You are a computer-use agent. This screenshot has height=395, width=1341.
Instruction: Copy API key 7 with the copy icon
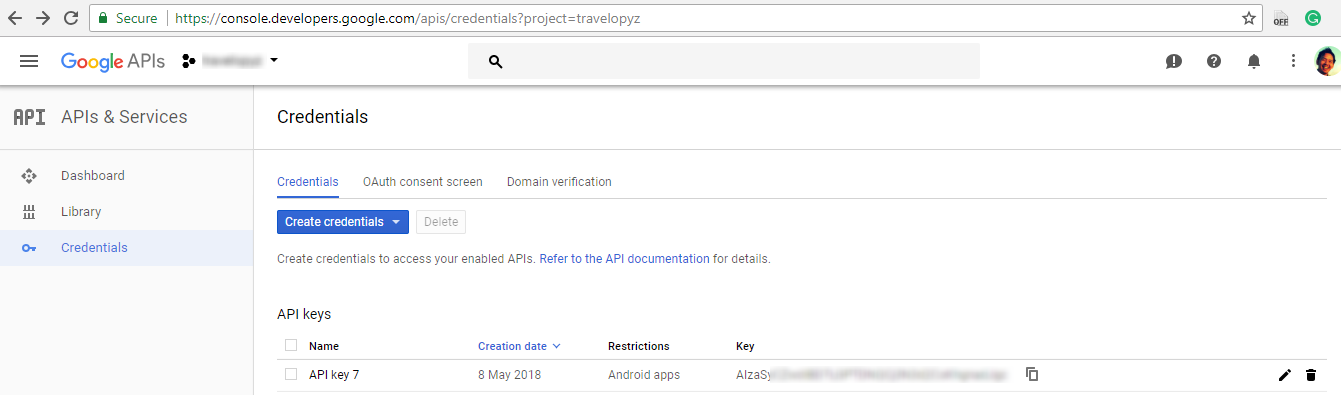[x=1032, y=374]
